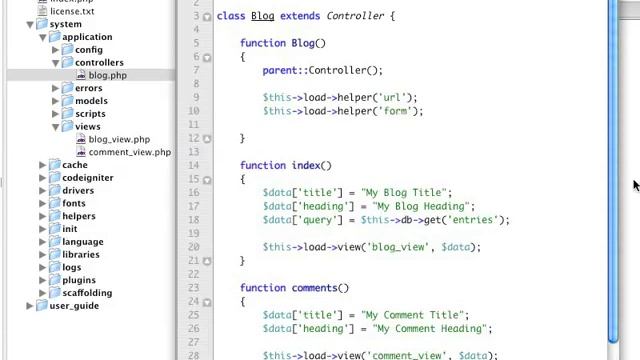The height and width of the screenshot is (360, 640).
Task: Click the plugins folder icon
Action: [x=55, y=280]
